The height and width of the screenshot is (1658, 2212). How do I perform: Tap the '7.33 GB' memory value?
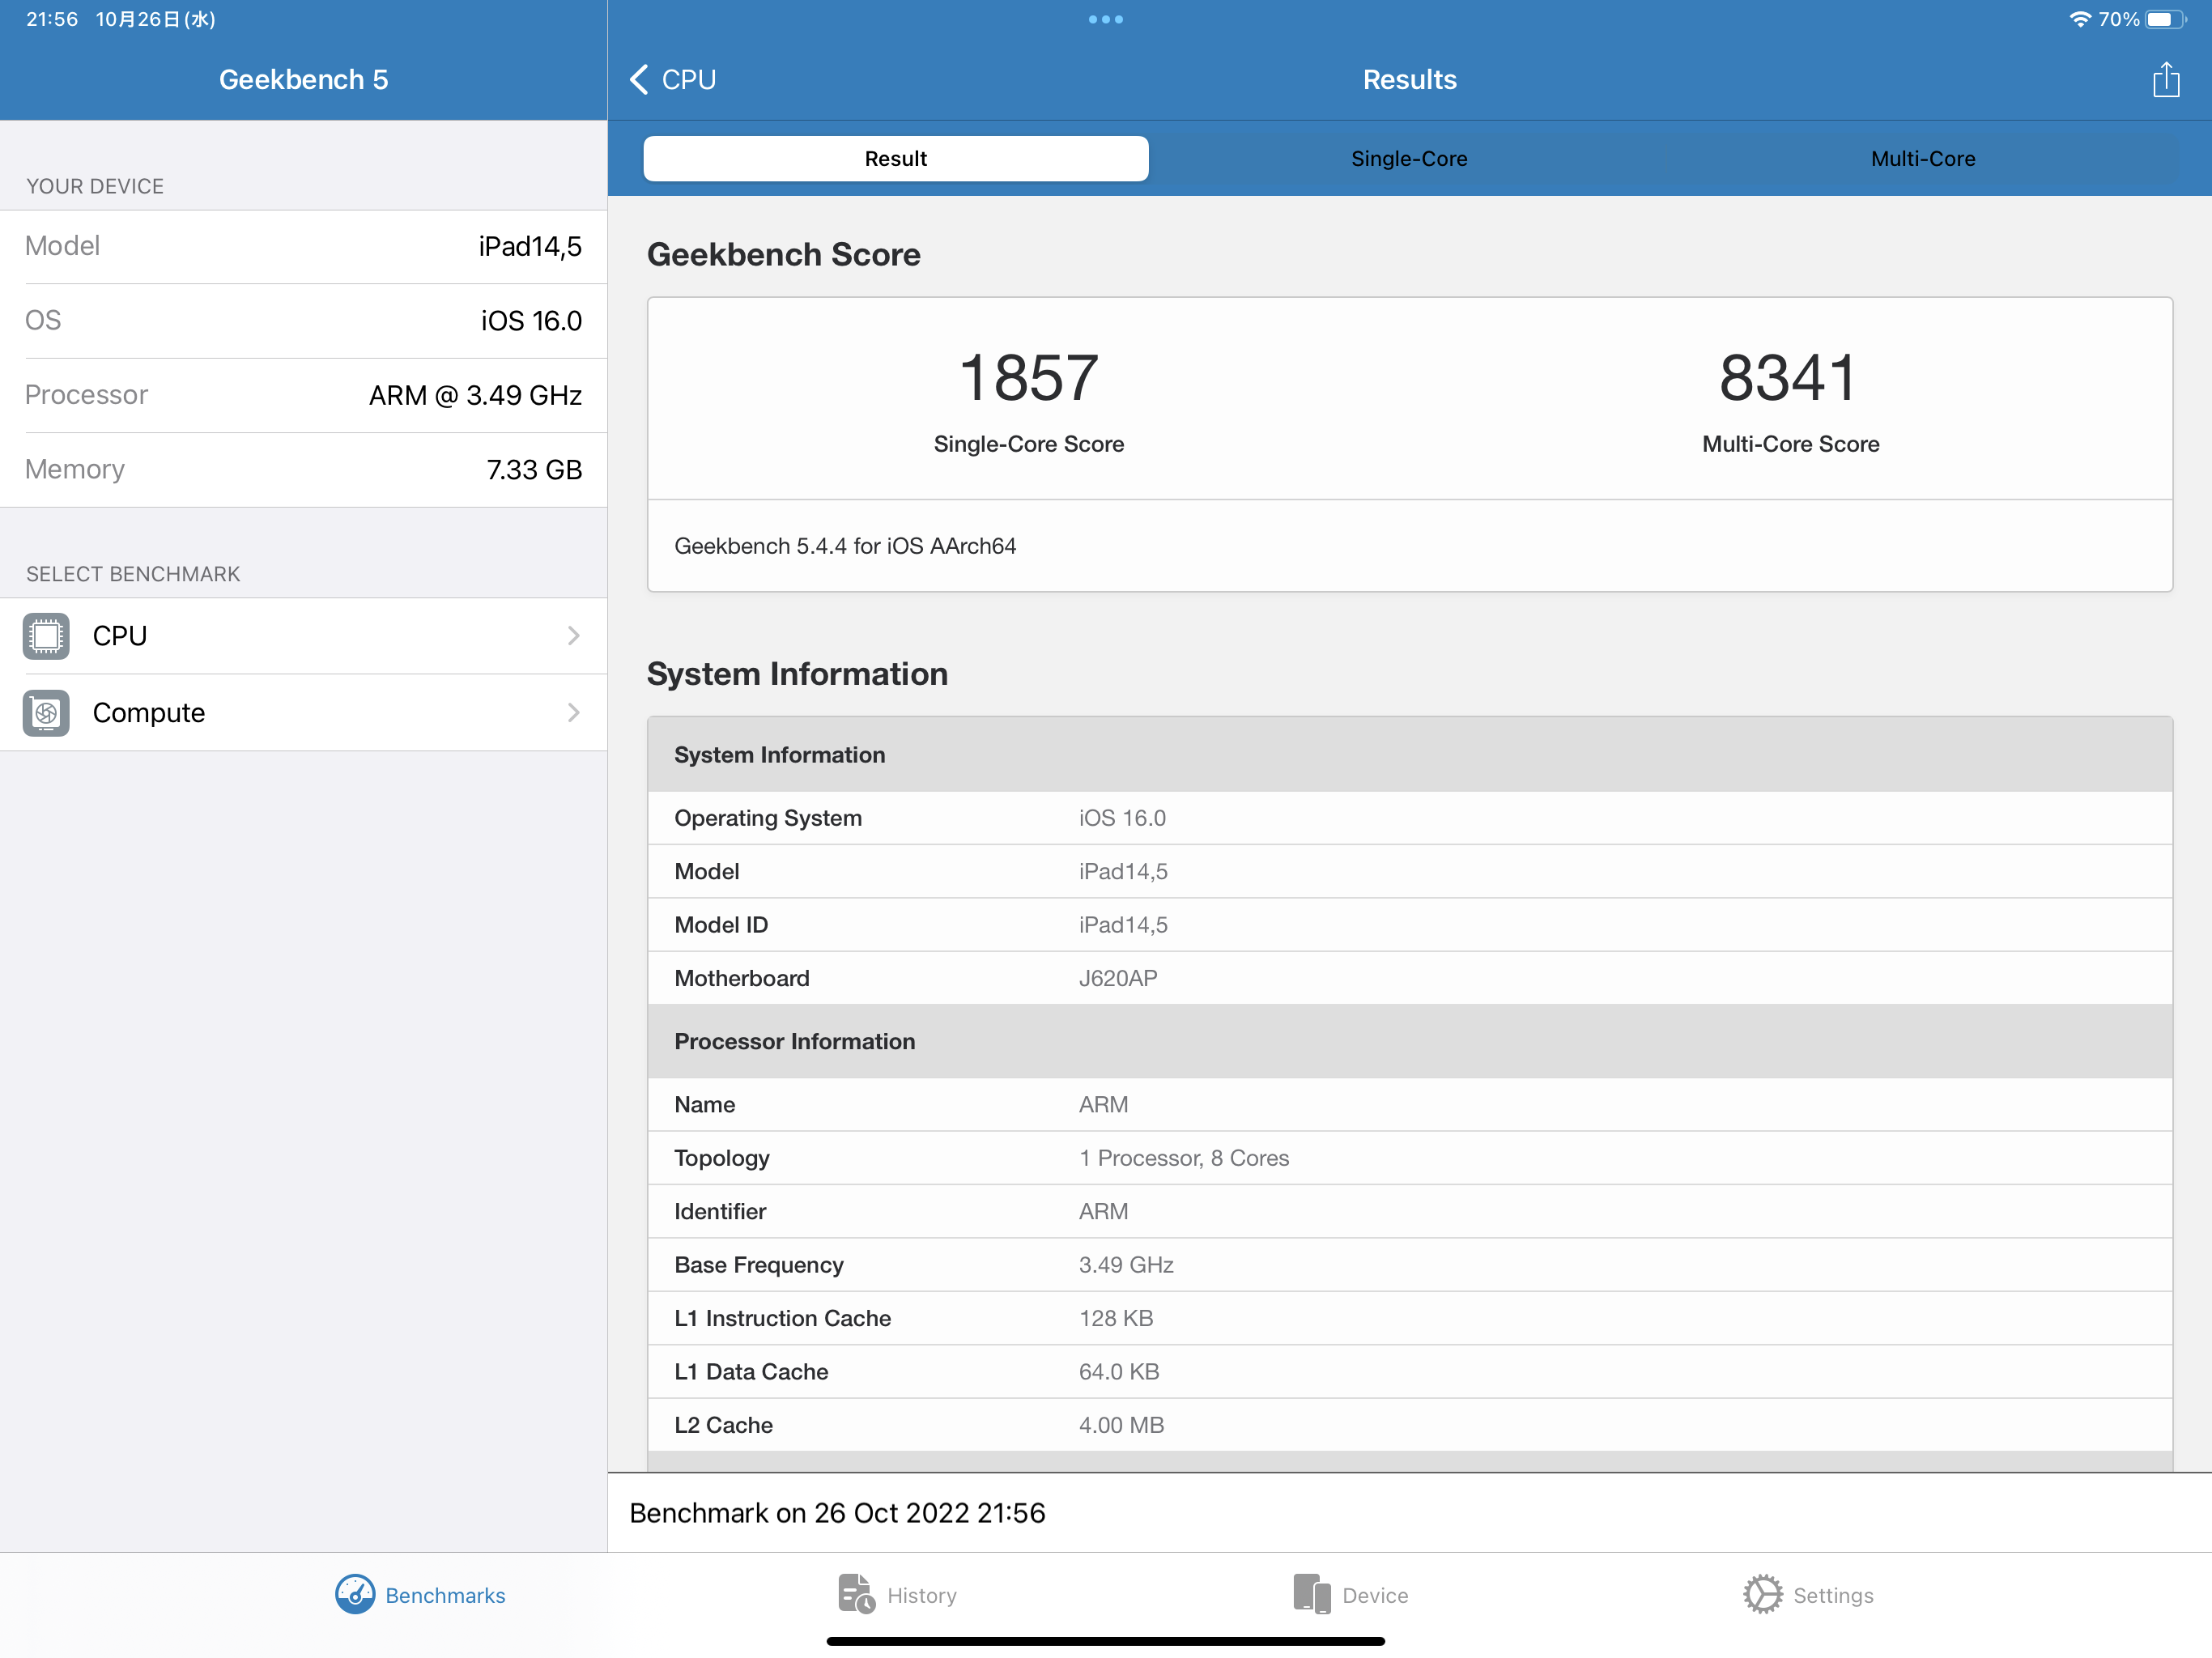(x=534, y=470)
